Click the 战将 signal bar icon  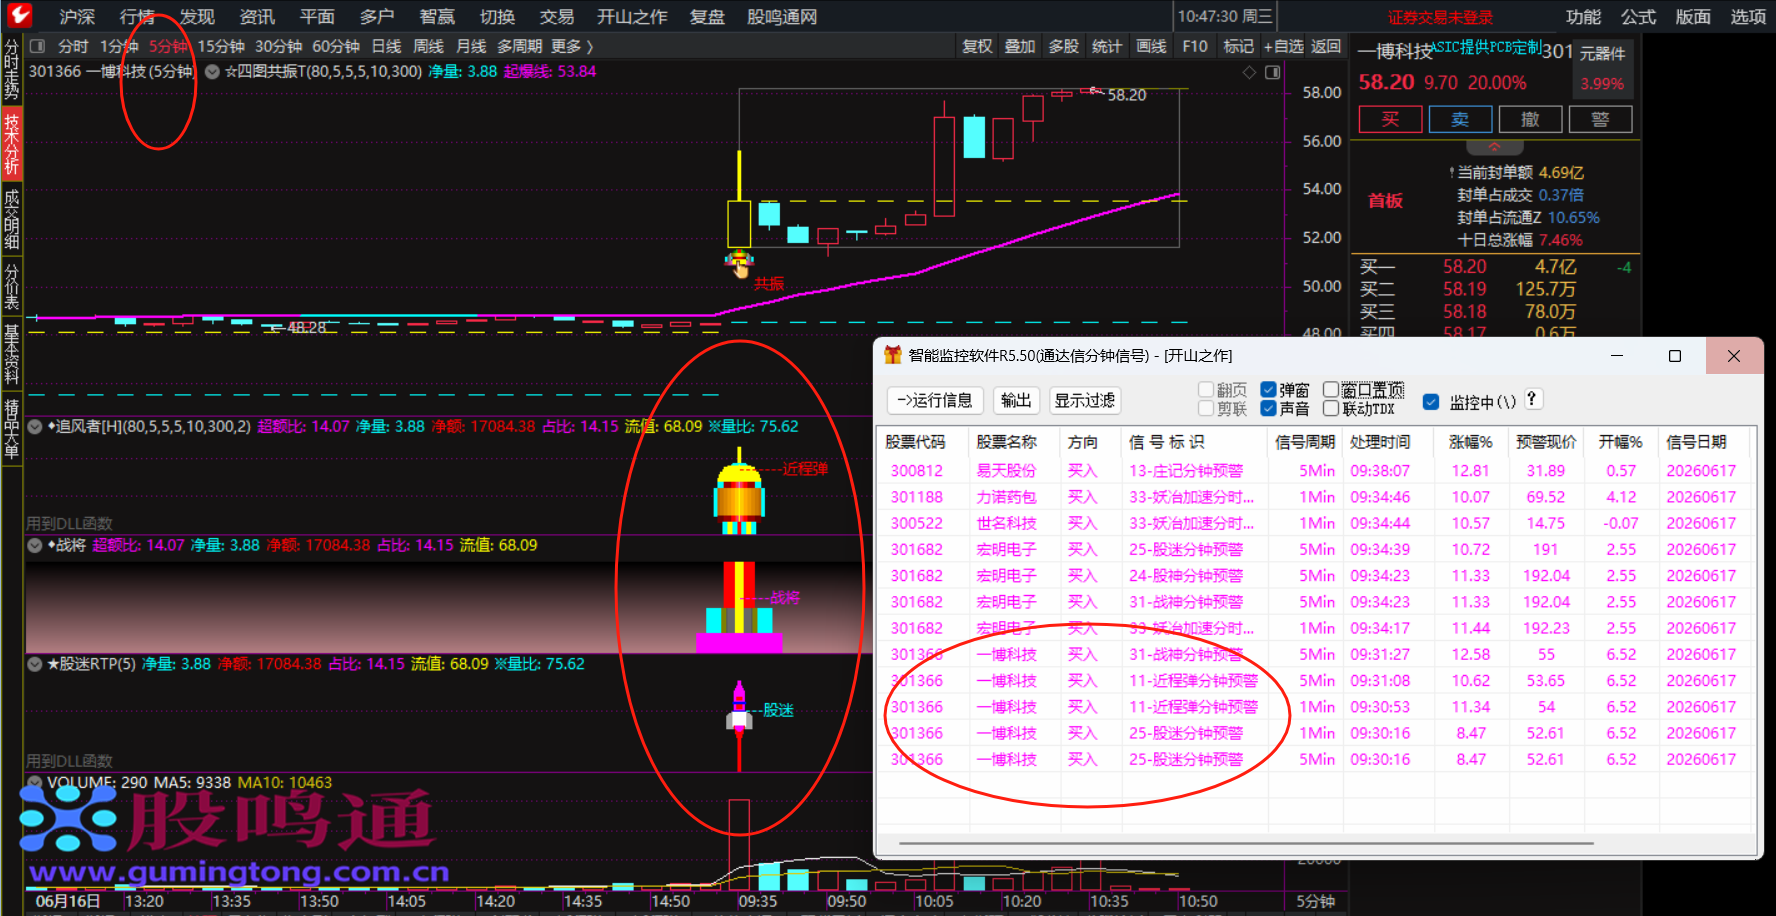739,607
